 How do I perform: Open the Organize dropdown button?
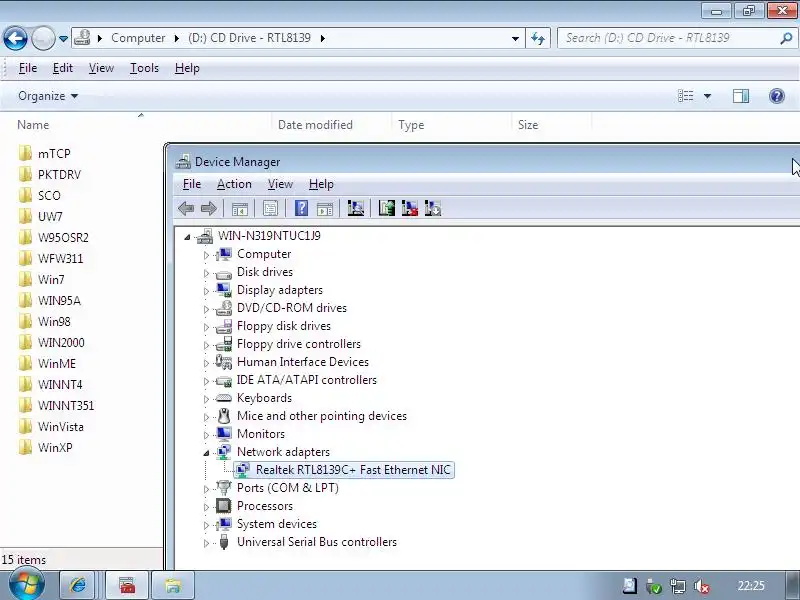(48, 96)
